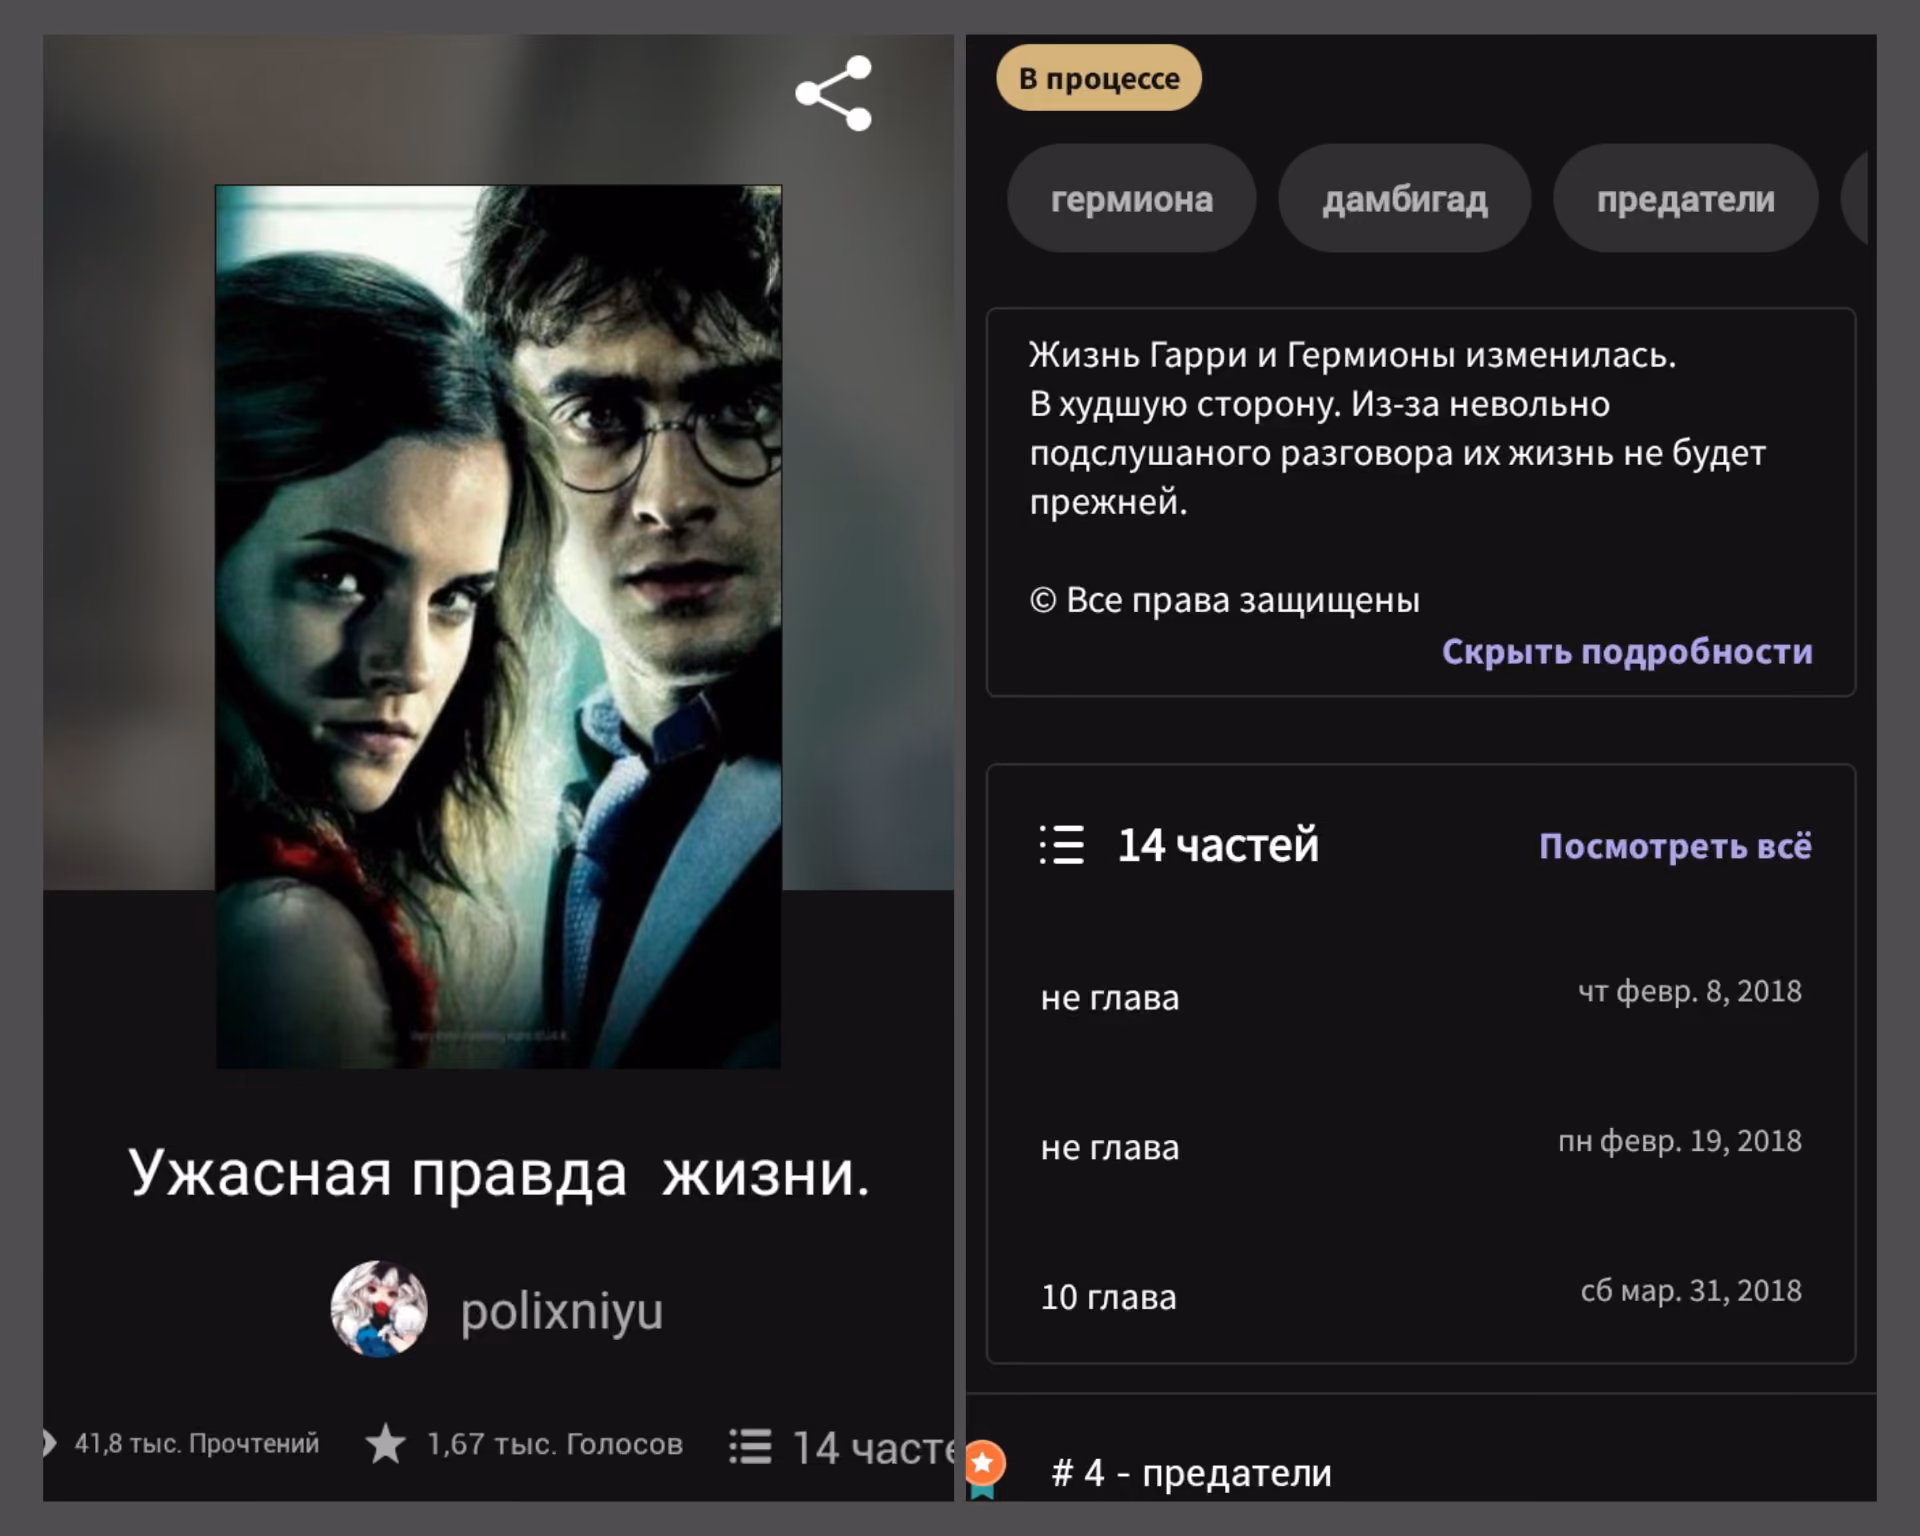Tap the "1,67 тыс. Голосов" vote count
Image resolution: width=1920 pixels, height=1536 pixels.
tap(555, 1444)
